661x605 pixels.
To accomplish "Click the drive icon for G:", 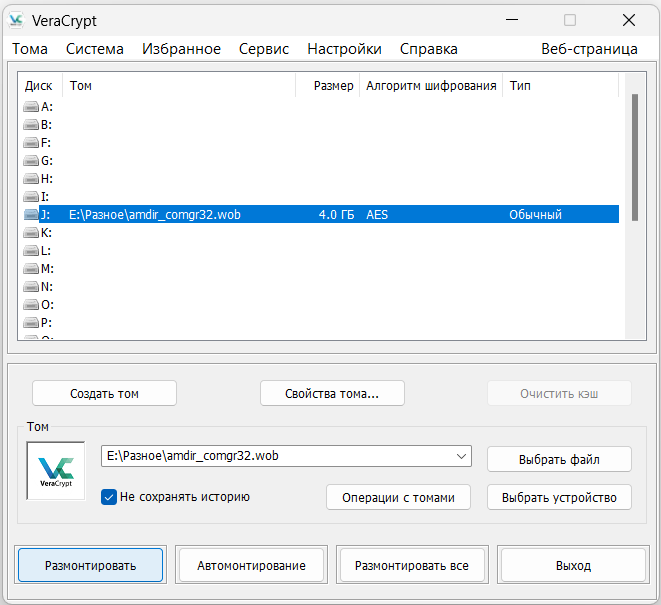I will (31, 161).
